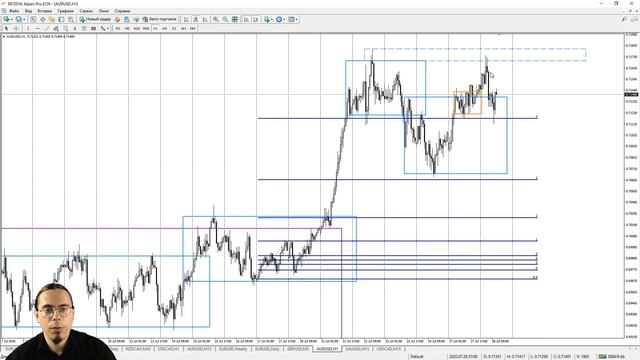Select the Equidistant Channel tool
The width and height of the screenshot is (640, 360).
56,28
